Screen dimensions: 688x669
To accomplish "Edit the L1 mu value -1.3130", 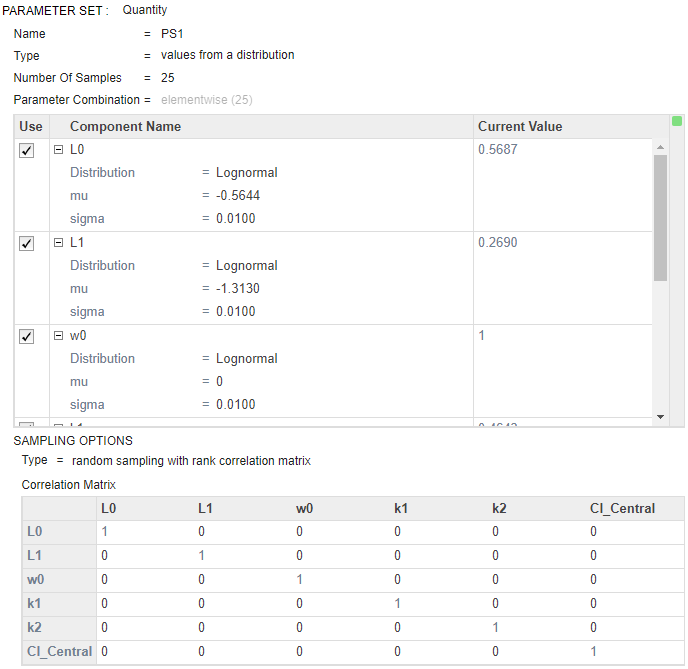I will point(238,289).
